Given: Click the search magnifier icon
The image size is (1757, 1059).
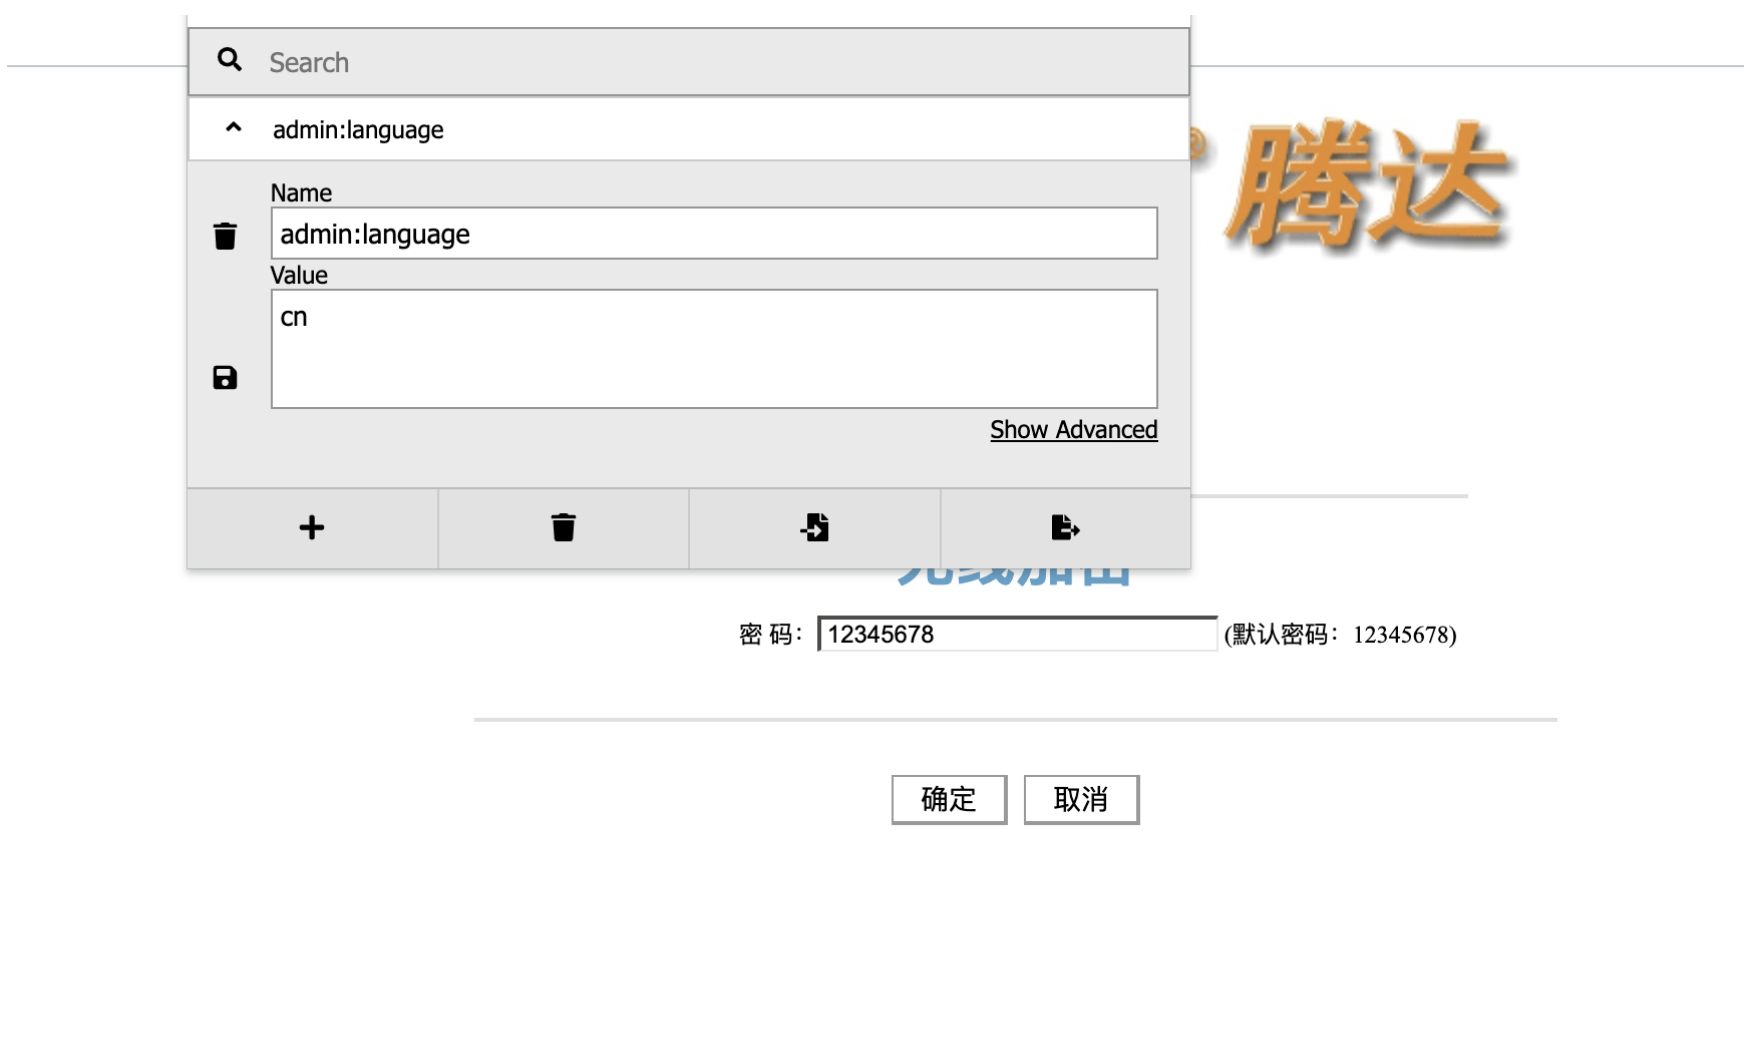Looking at the screenshot, I should click(229, 60).
